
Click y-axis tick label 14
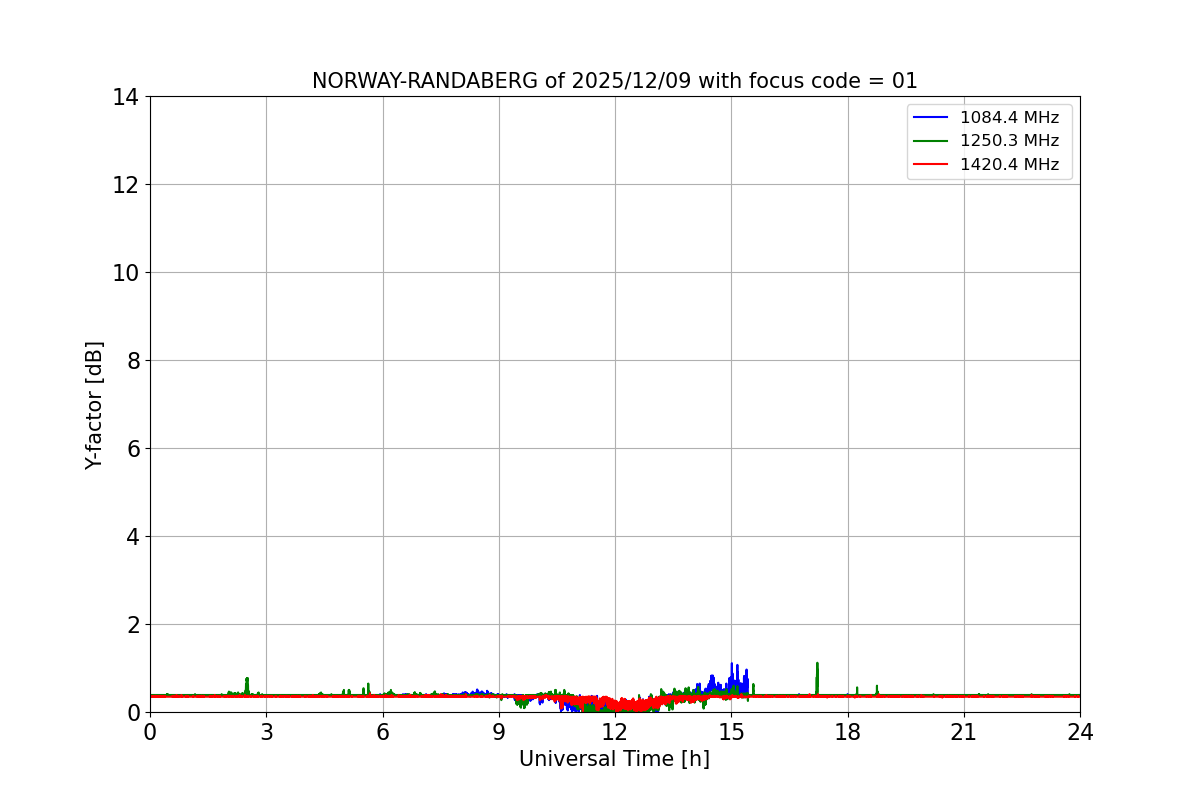coord(126,97)
